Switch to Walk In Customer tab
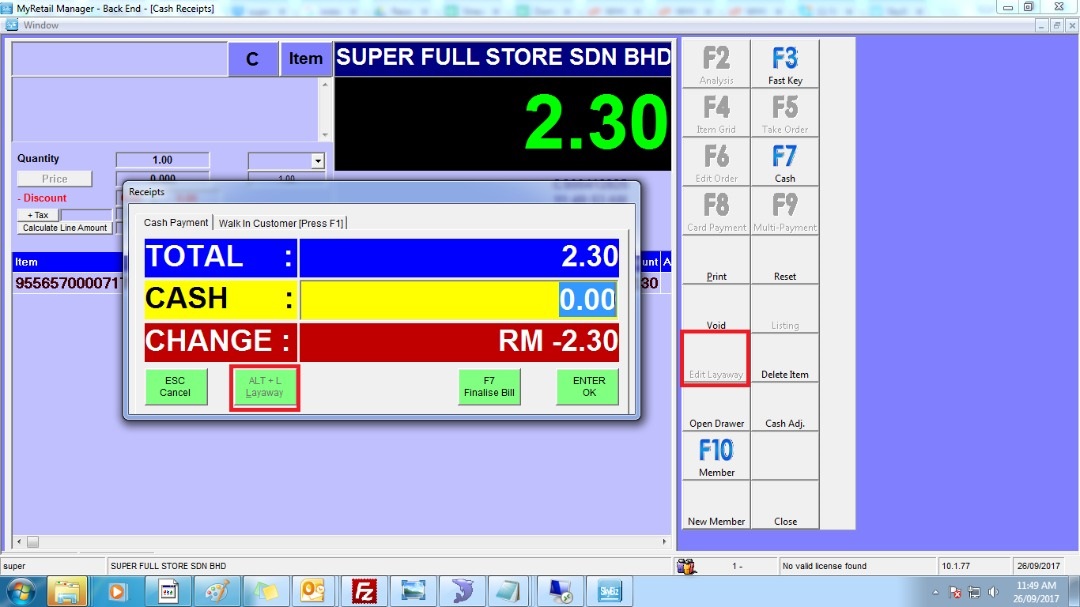 [x=281, y=223]
